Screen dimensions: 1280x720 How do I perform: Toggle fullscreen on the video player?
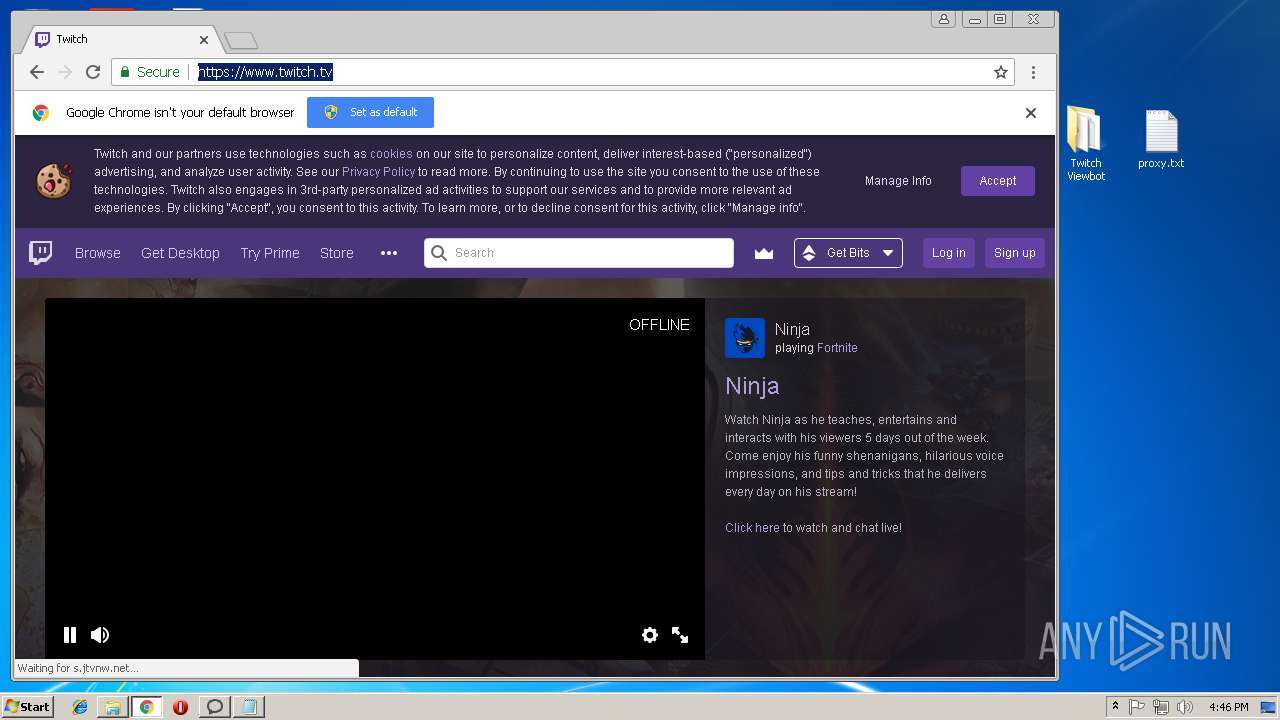680,635
